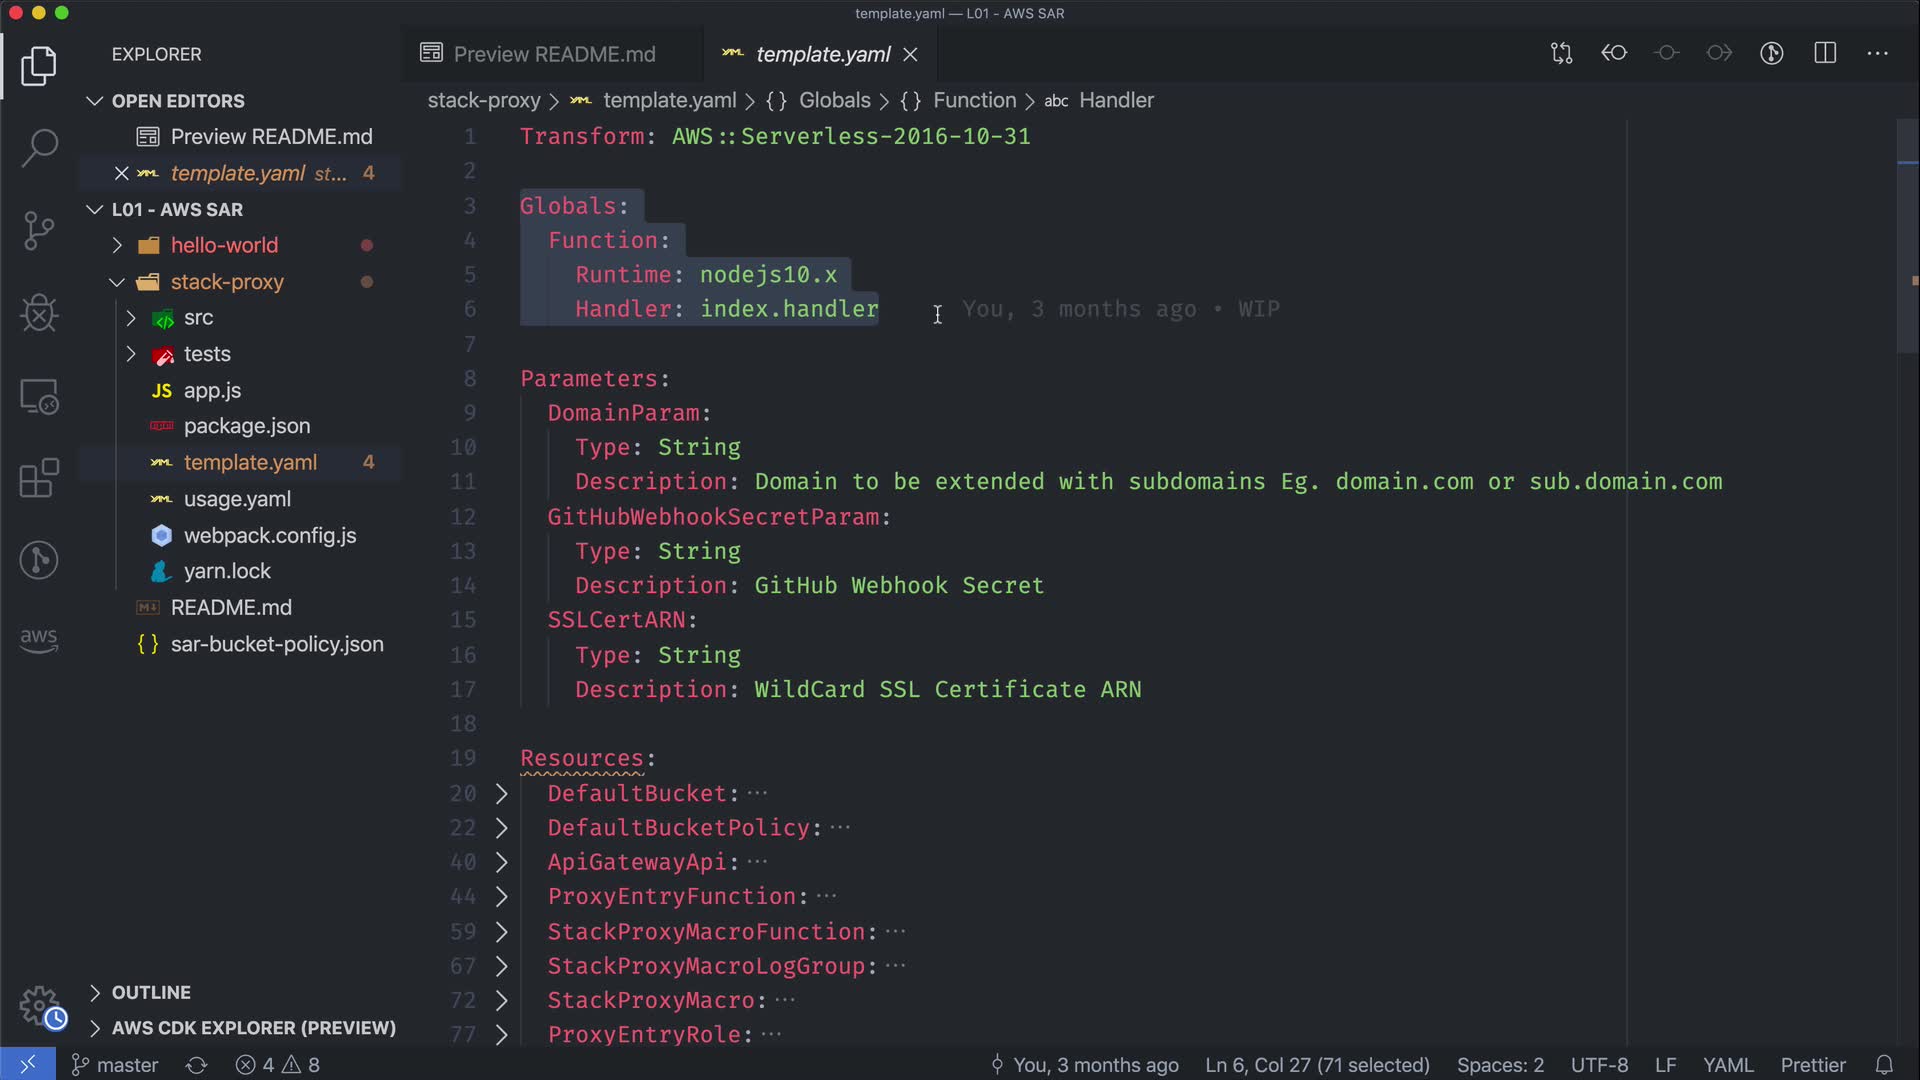This screenshot has width=1920, height=1080.
Task: Click the YAML language mode button
Action: (1727, 1065)
